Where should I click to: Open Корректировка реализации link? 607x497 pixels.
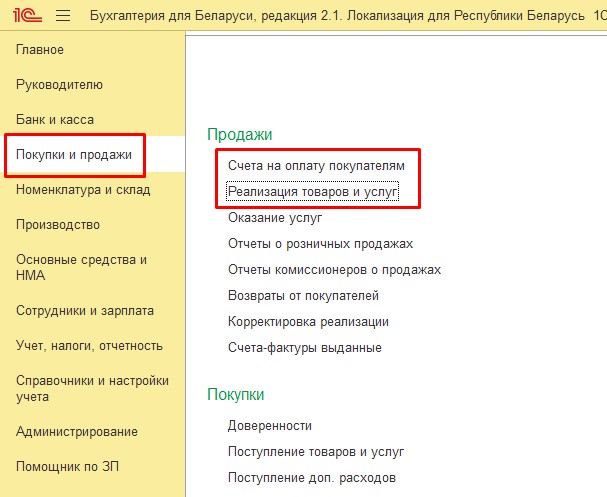tap(308, 321)
